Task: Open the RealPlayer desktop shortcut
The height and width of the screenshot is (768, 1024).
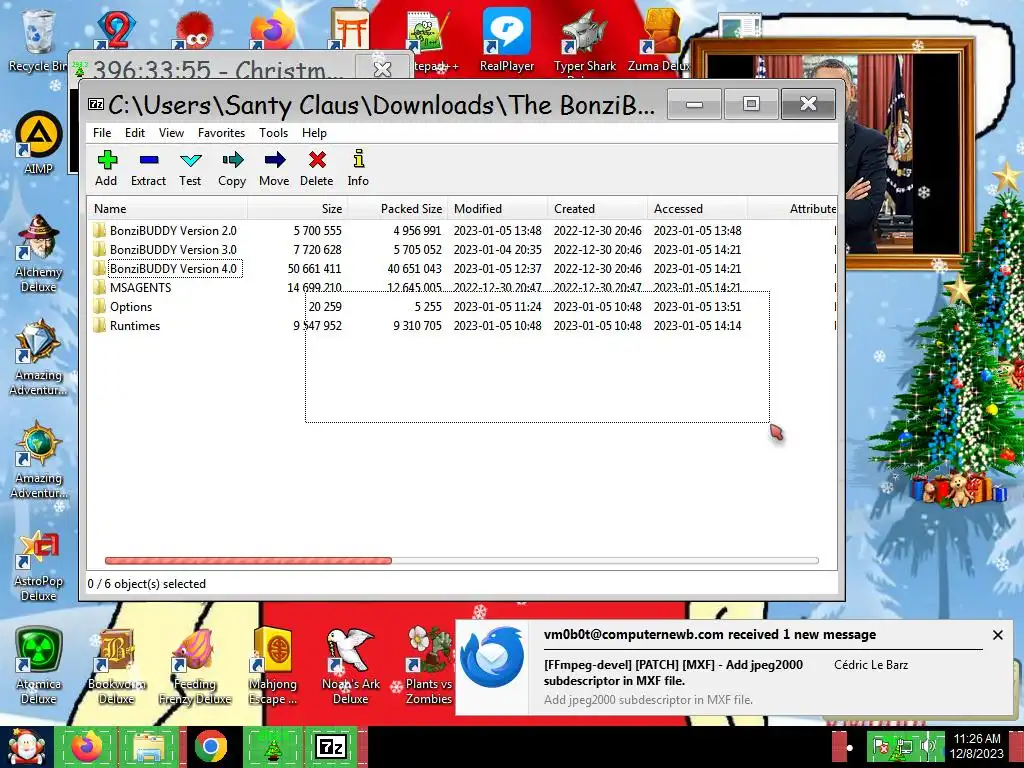Action: [507, 39]
